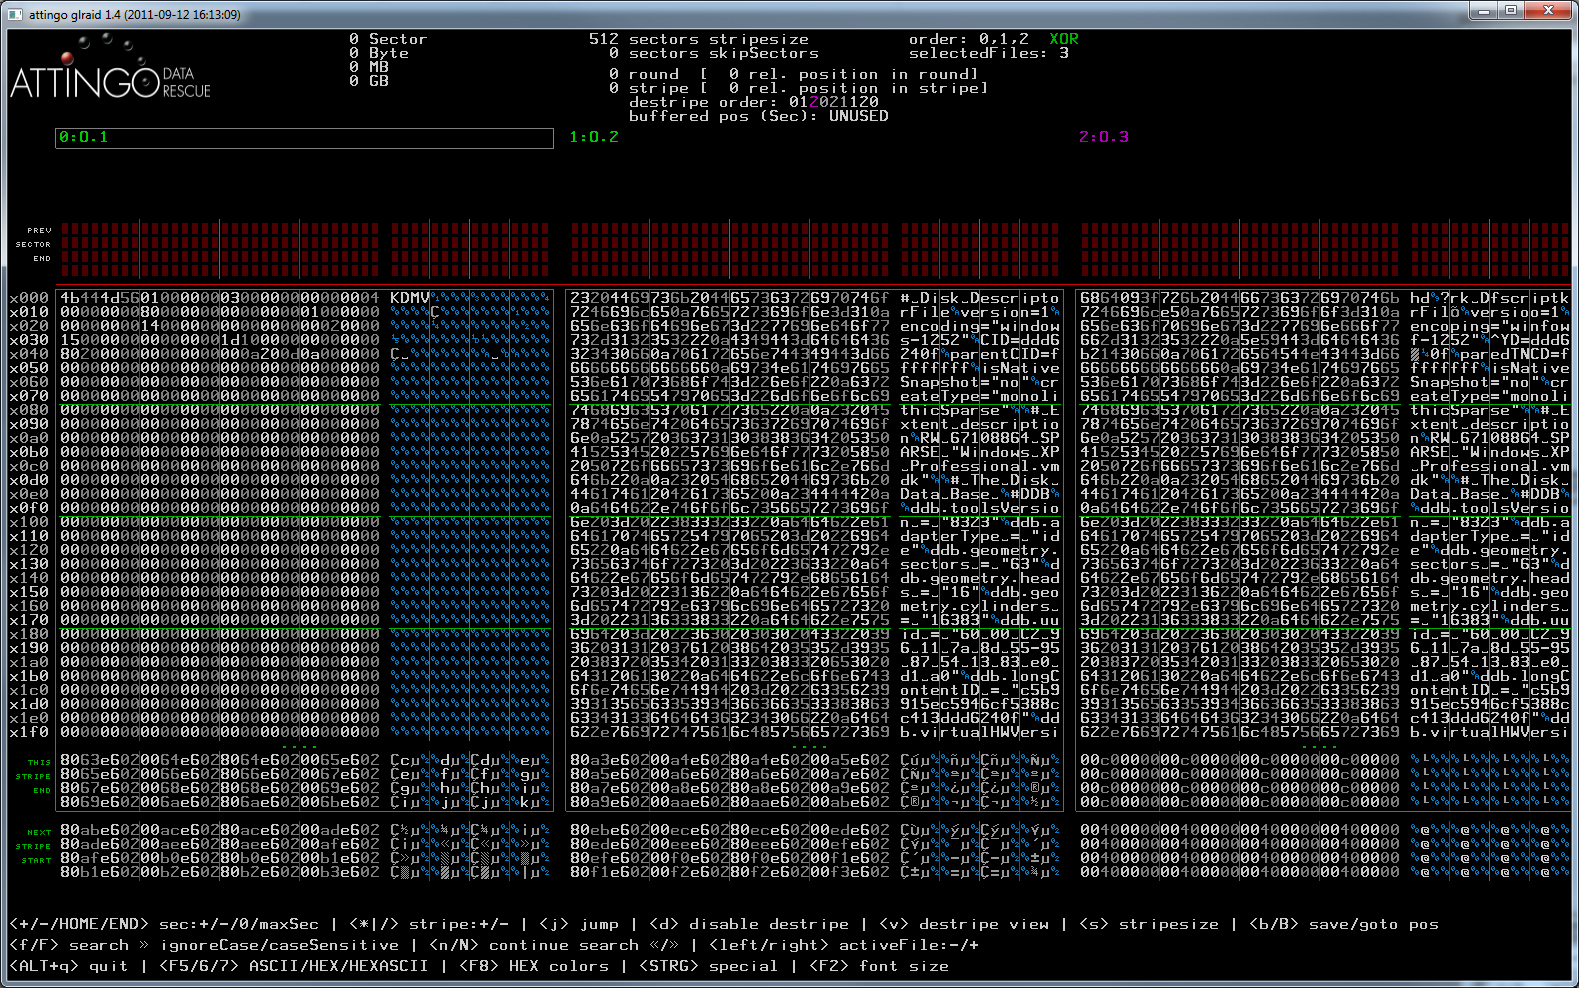Click "Snapshot="no"" ASCII text in second file
This screenshot has width=1579, height=988.
pos(965,382)
